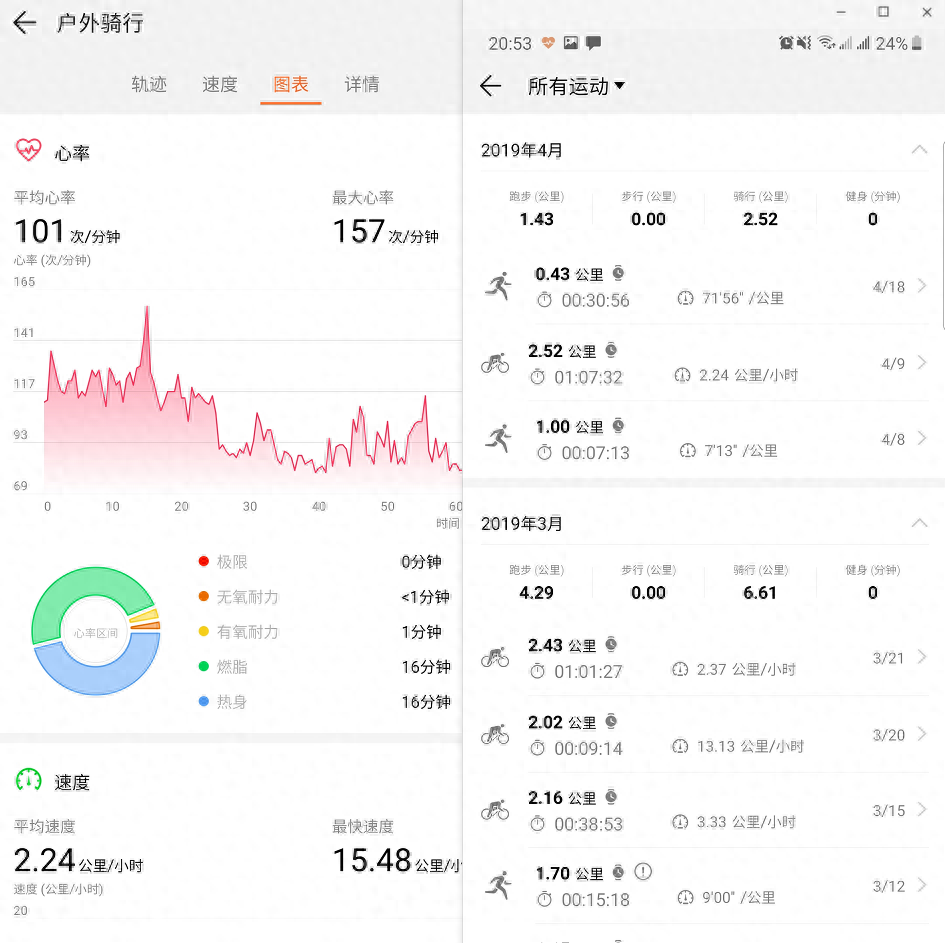Click the pace icon next to 71'56" /公里
Screen dimensions: 945x943
(x=685, y=298)
